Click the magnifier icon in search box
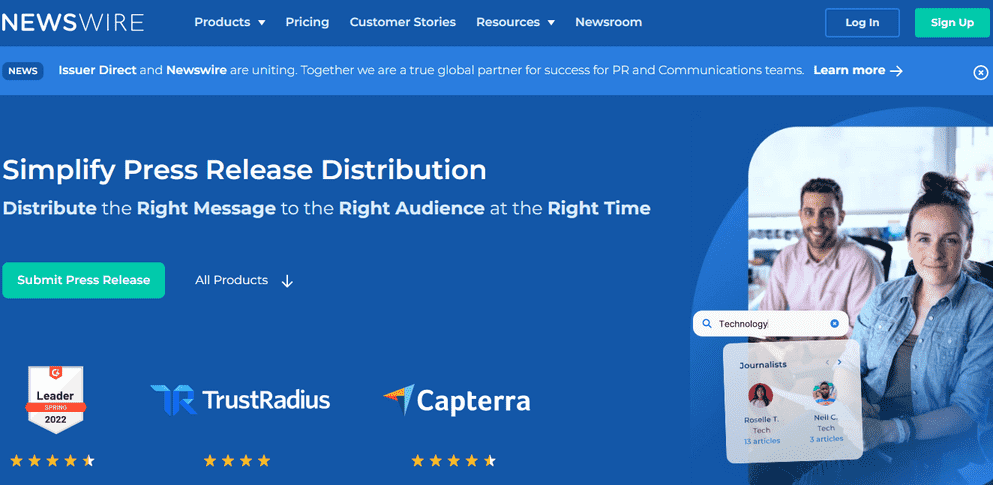 click(707, 324)
